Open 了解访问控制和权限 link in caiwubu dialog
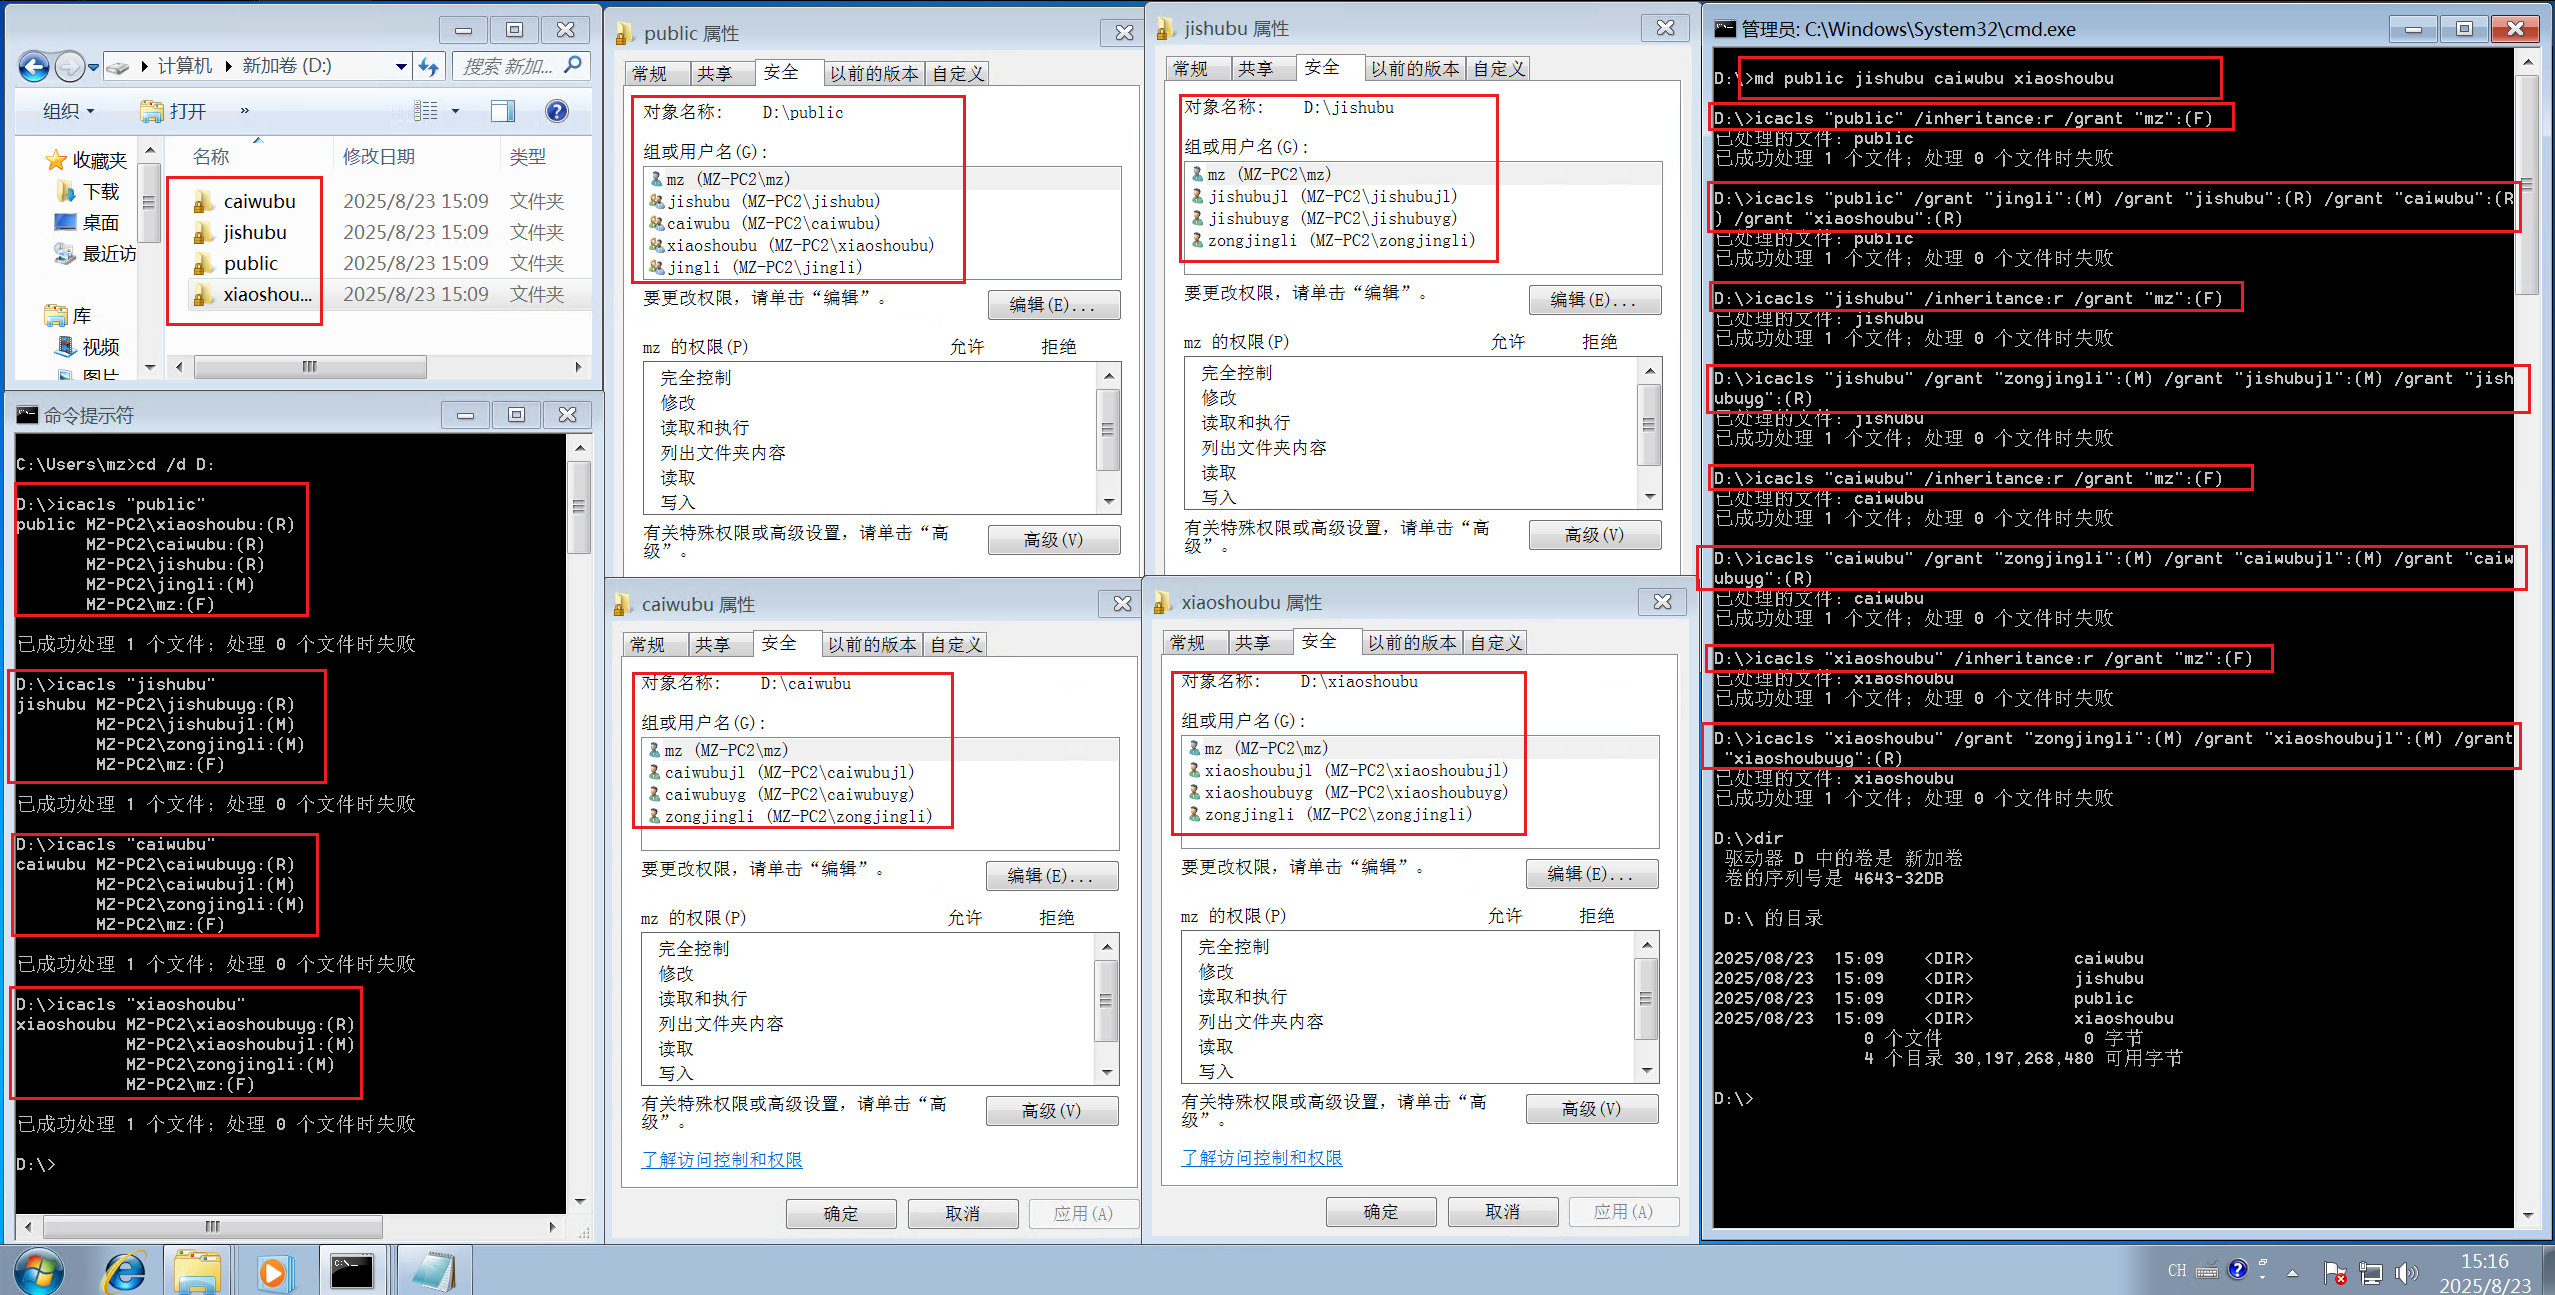The height and width of the screenshot is (1295, 2555). [721, 1159]
